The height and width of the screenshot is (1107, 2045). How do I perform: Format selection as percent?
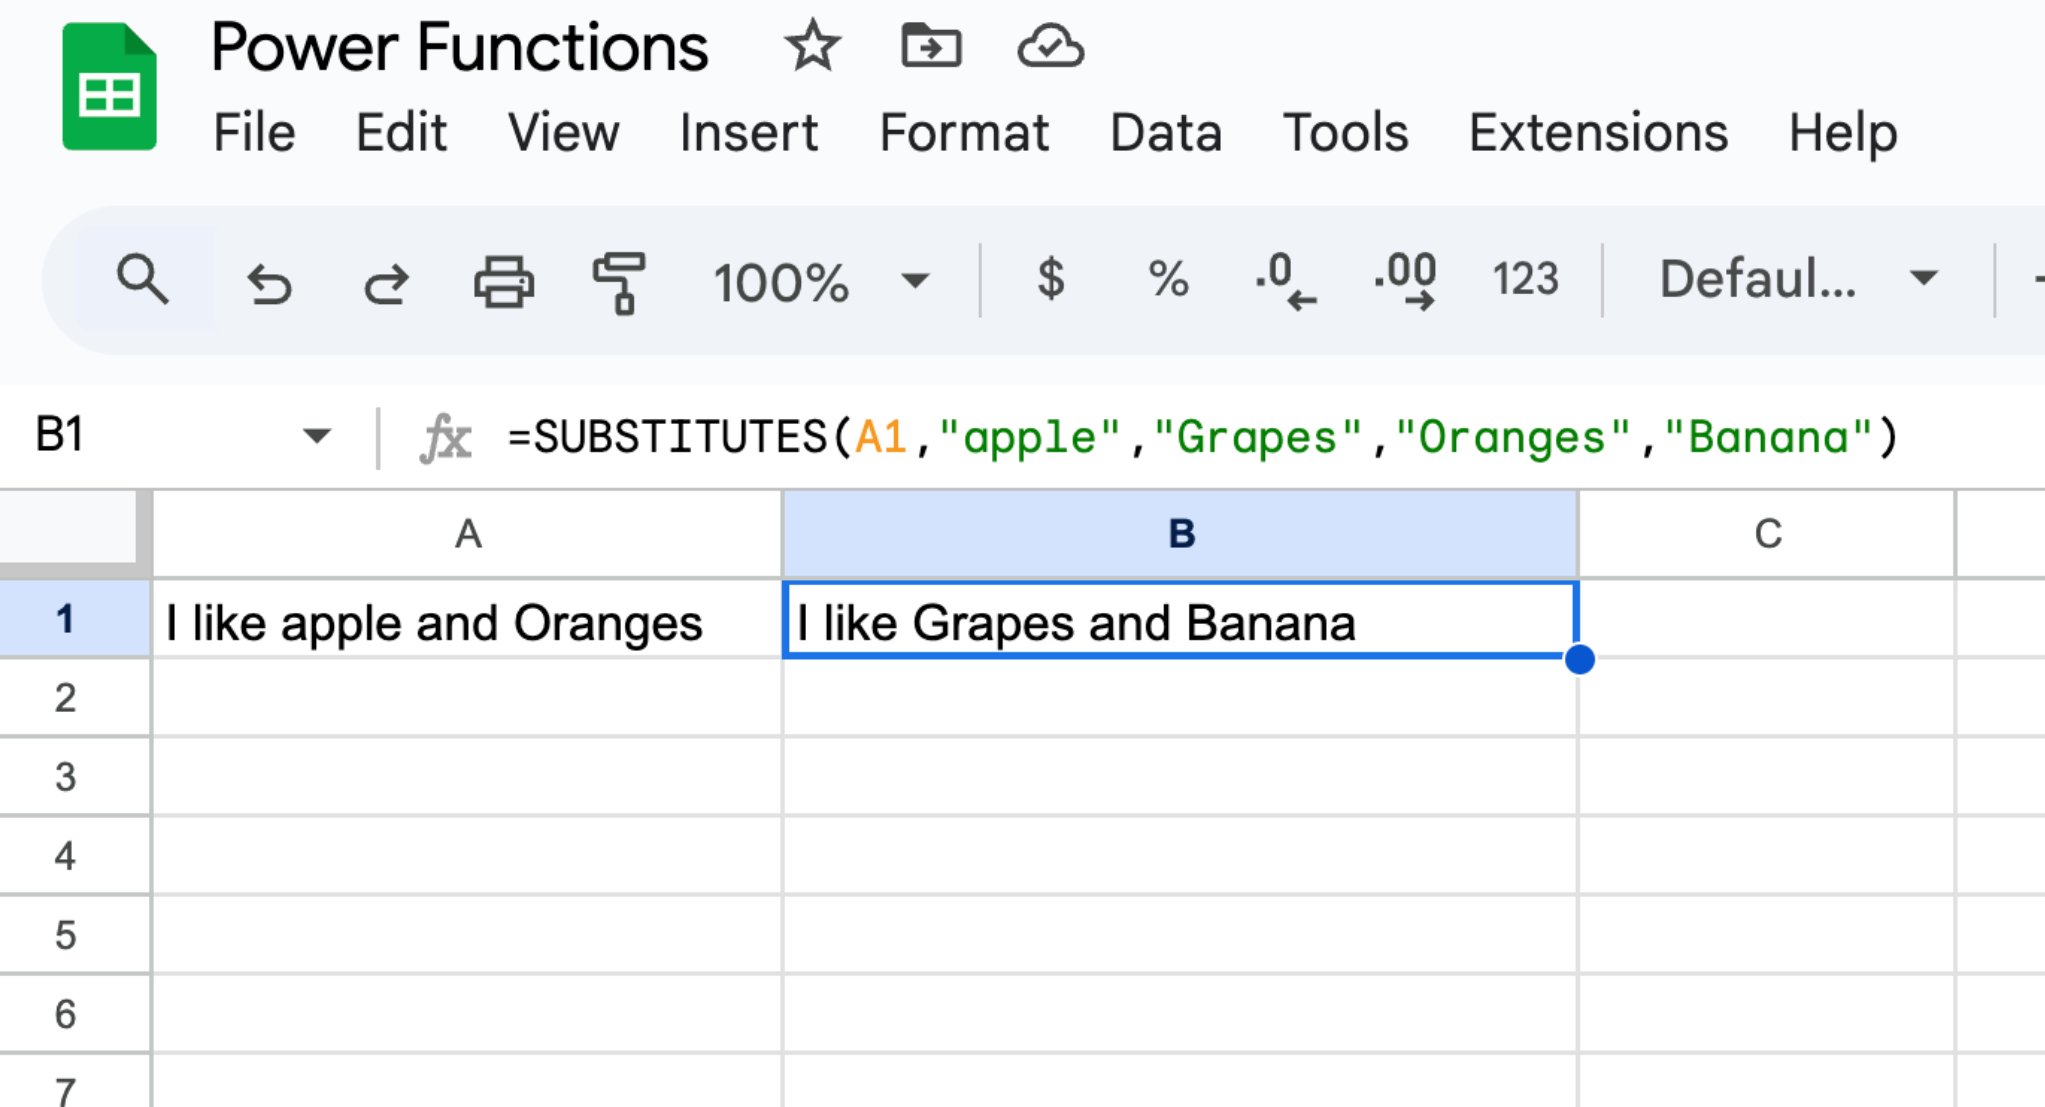(1167, 280)
